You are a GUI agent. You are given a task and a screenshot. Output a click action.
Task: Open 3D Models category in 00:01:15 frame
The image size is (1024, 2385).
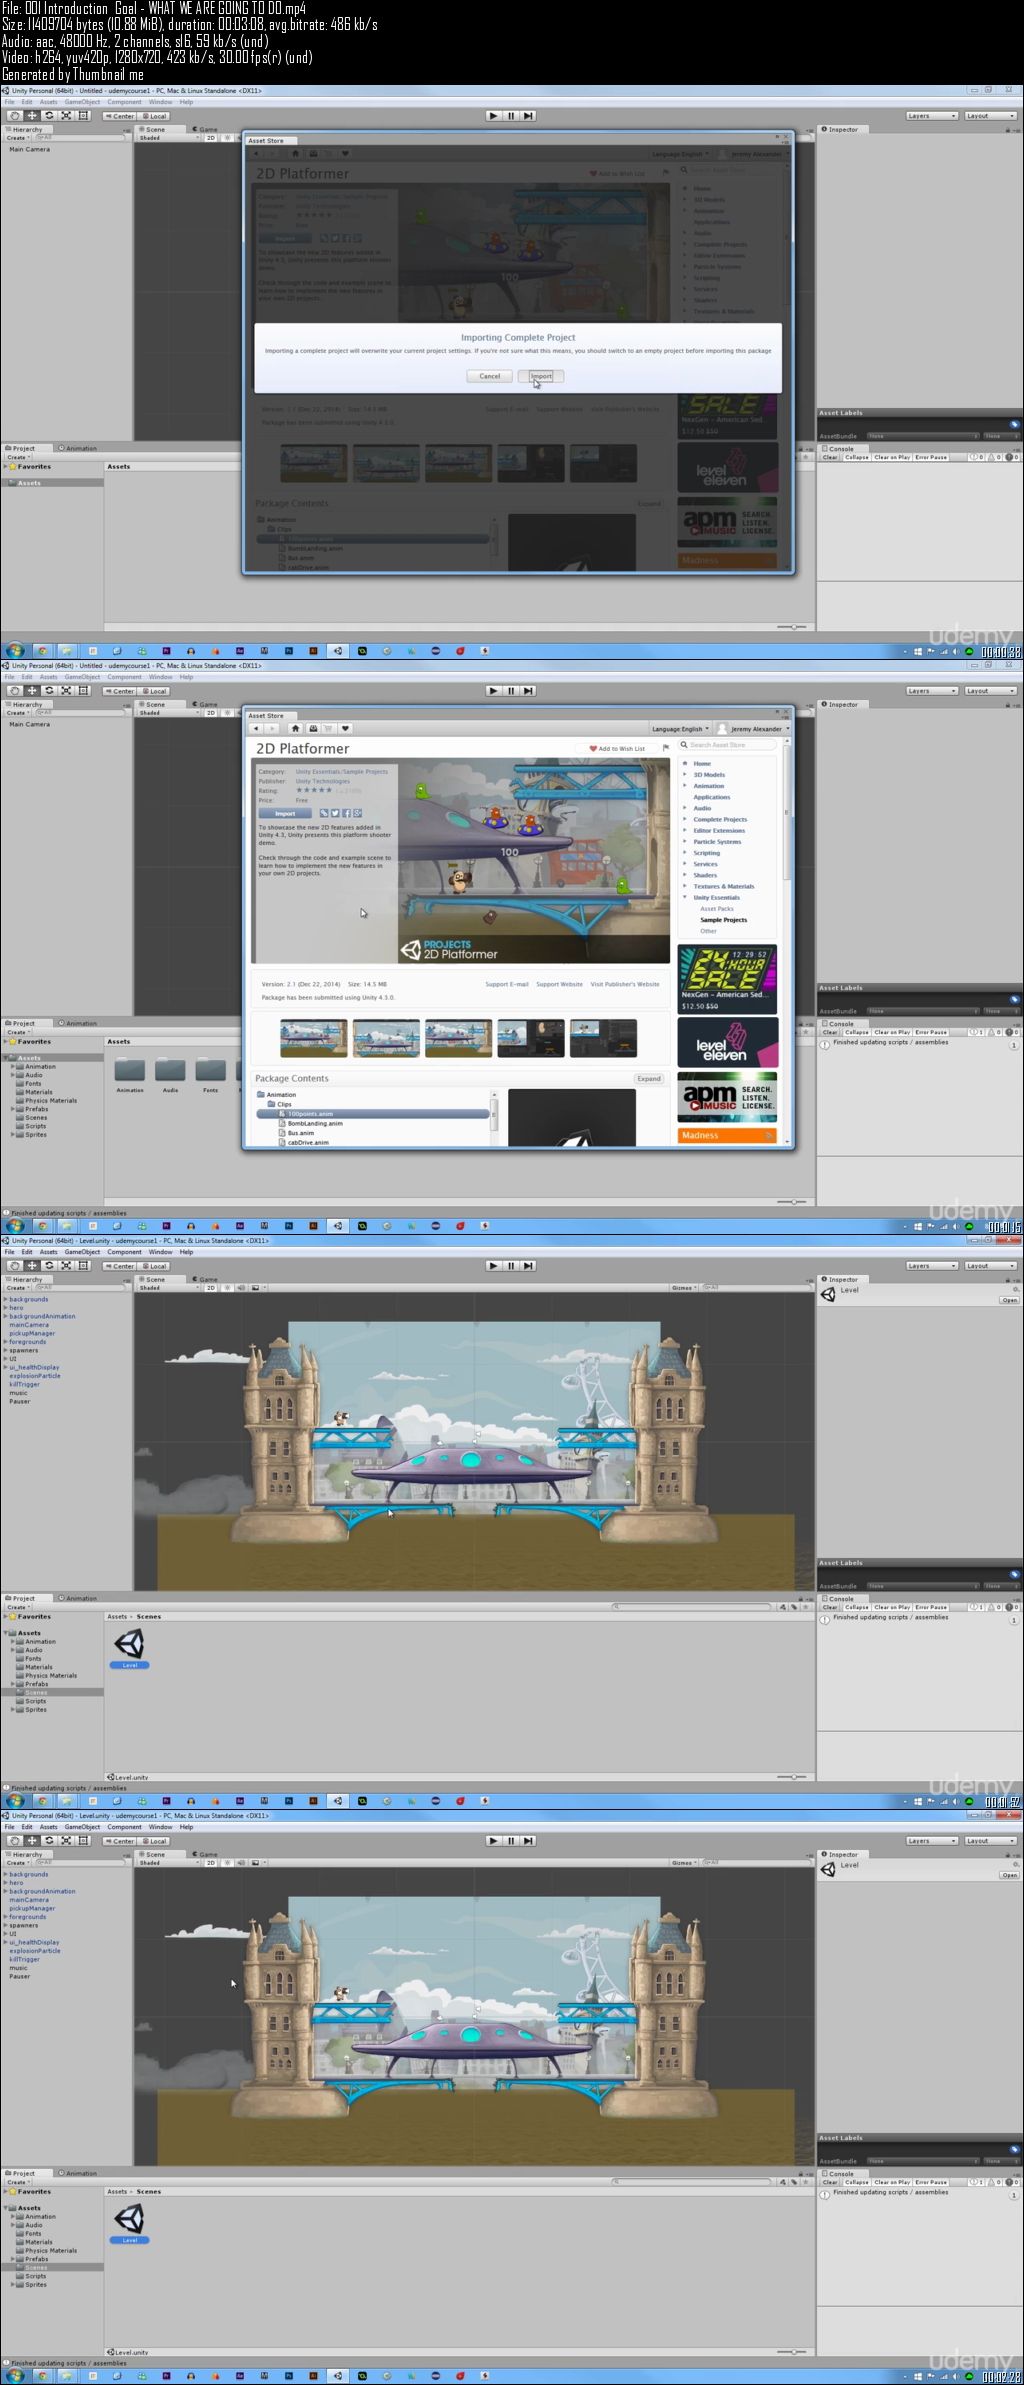[x=709, y=775]
